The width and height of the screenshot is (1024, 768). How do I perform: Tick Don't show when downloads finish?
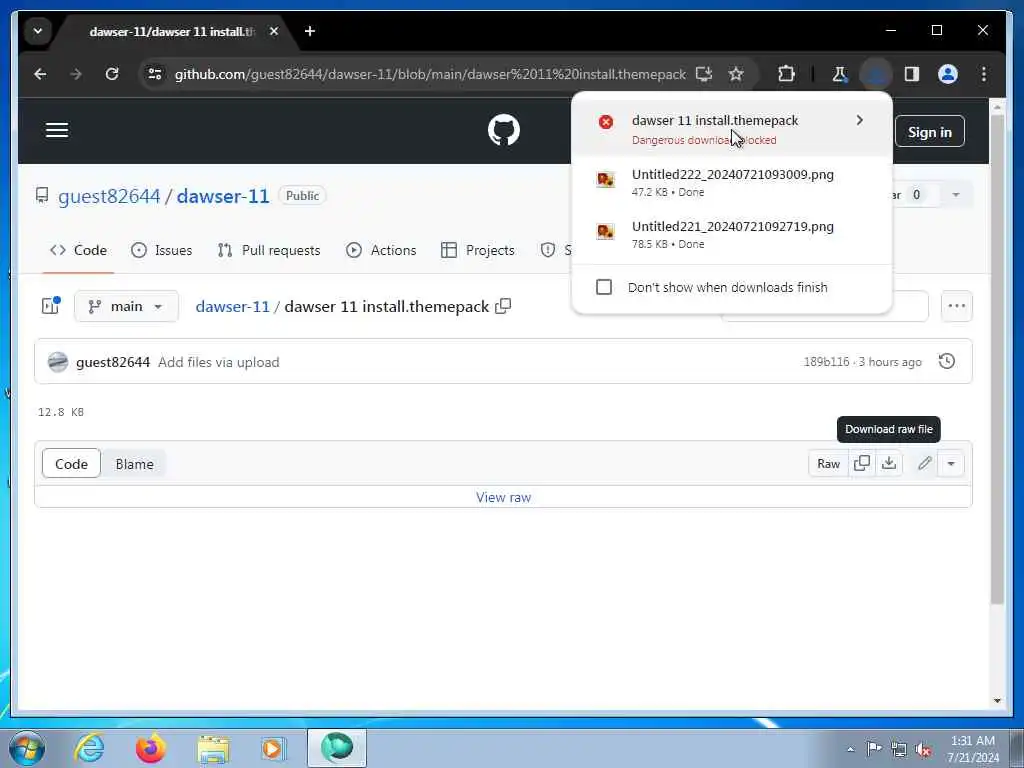point(604,287)
